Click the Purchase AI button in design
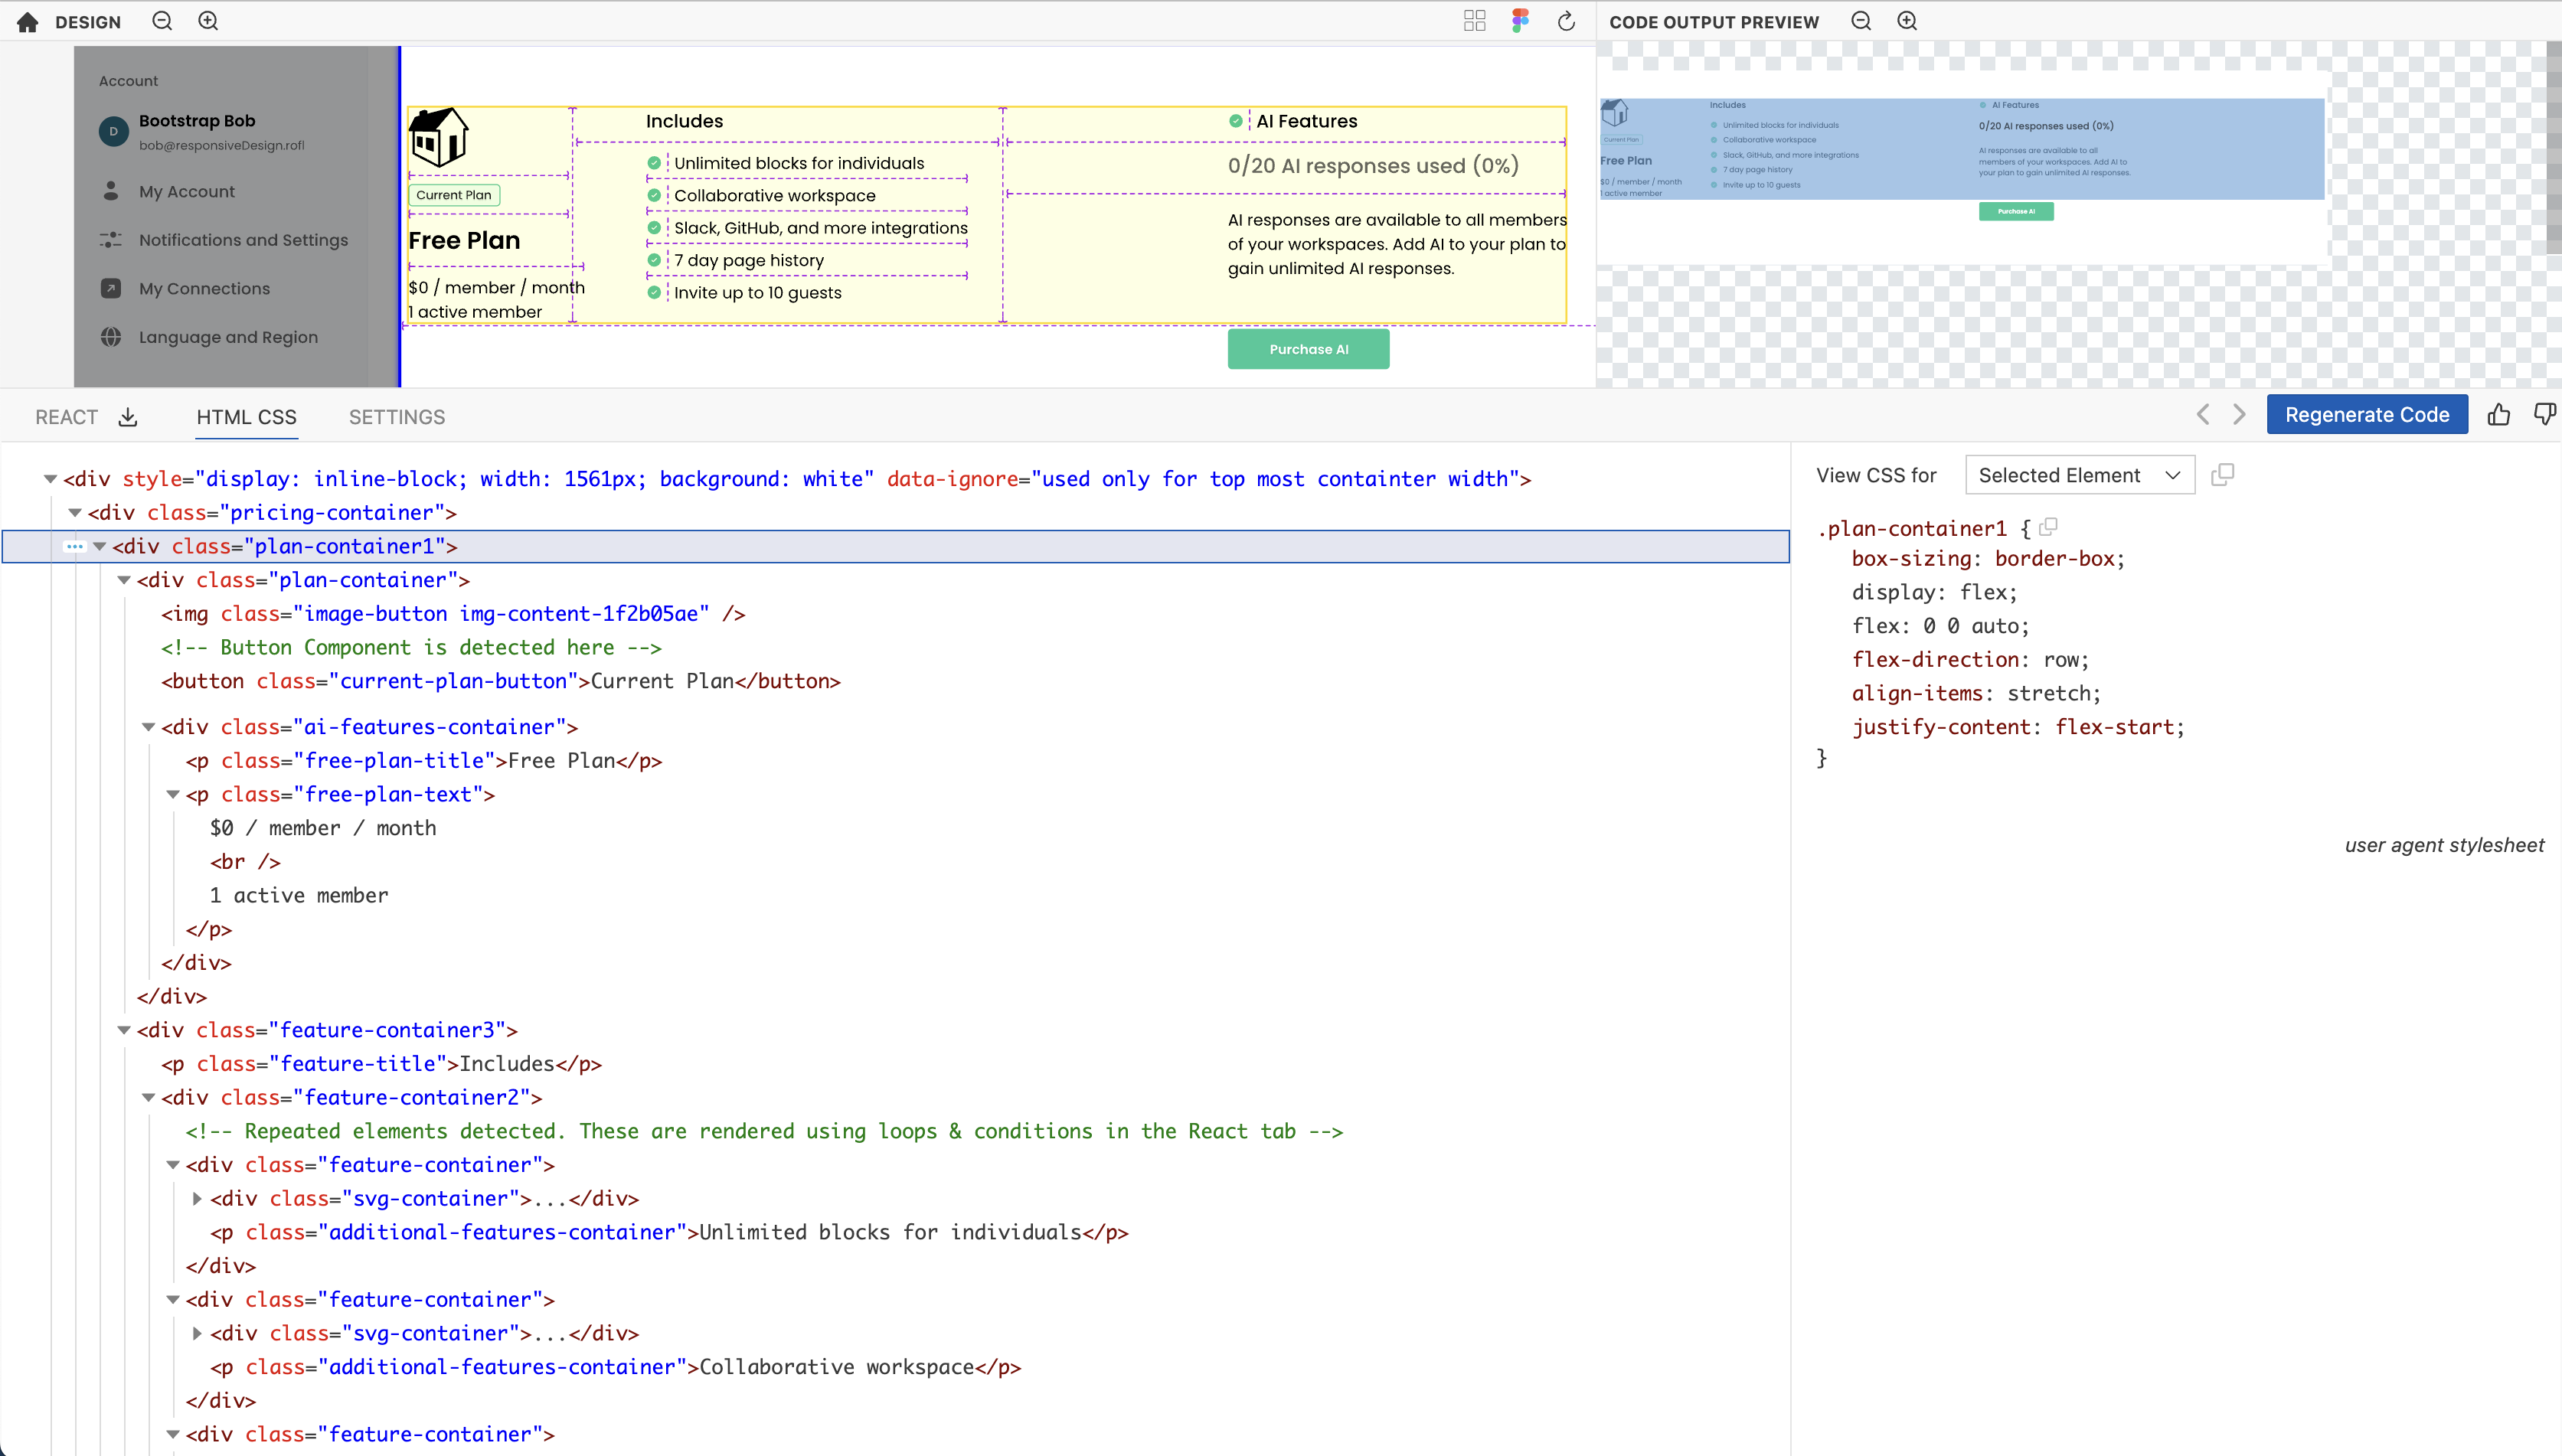 point(1308,349)
